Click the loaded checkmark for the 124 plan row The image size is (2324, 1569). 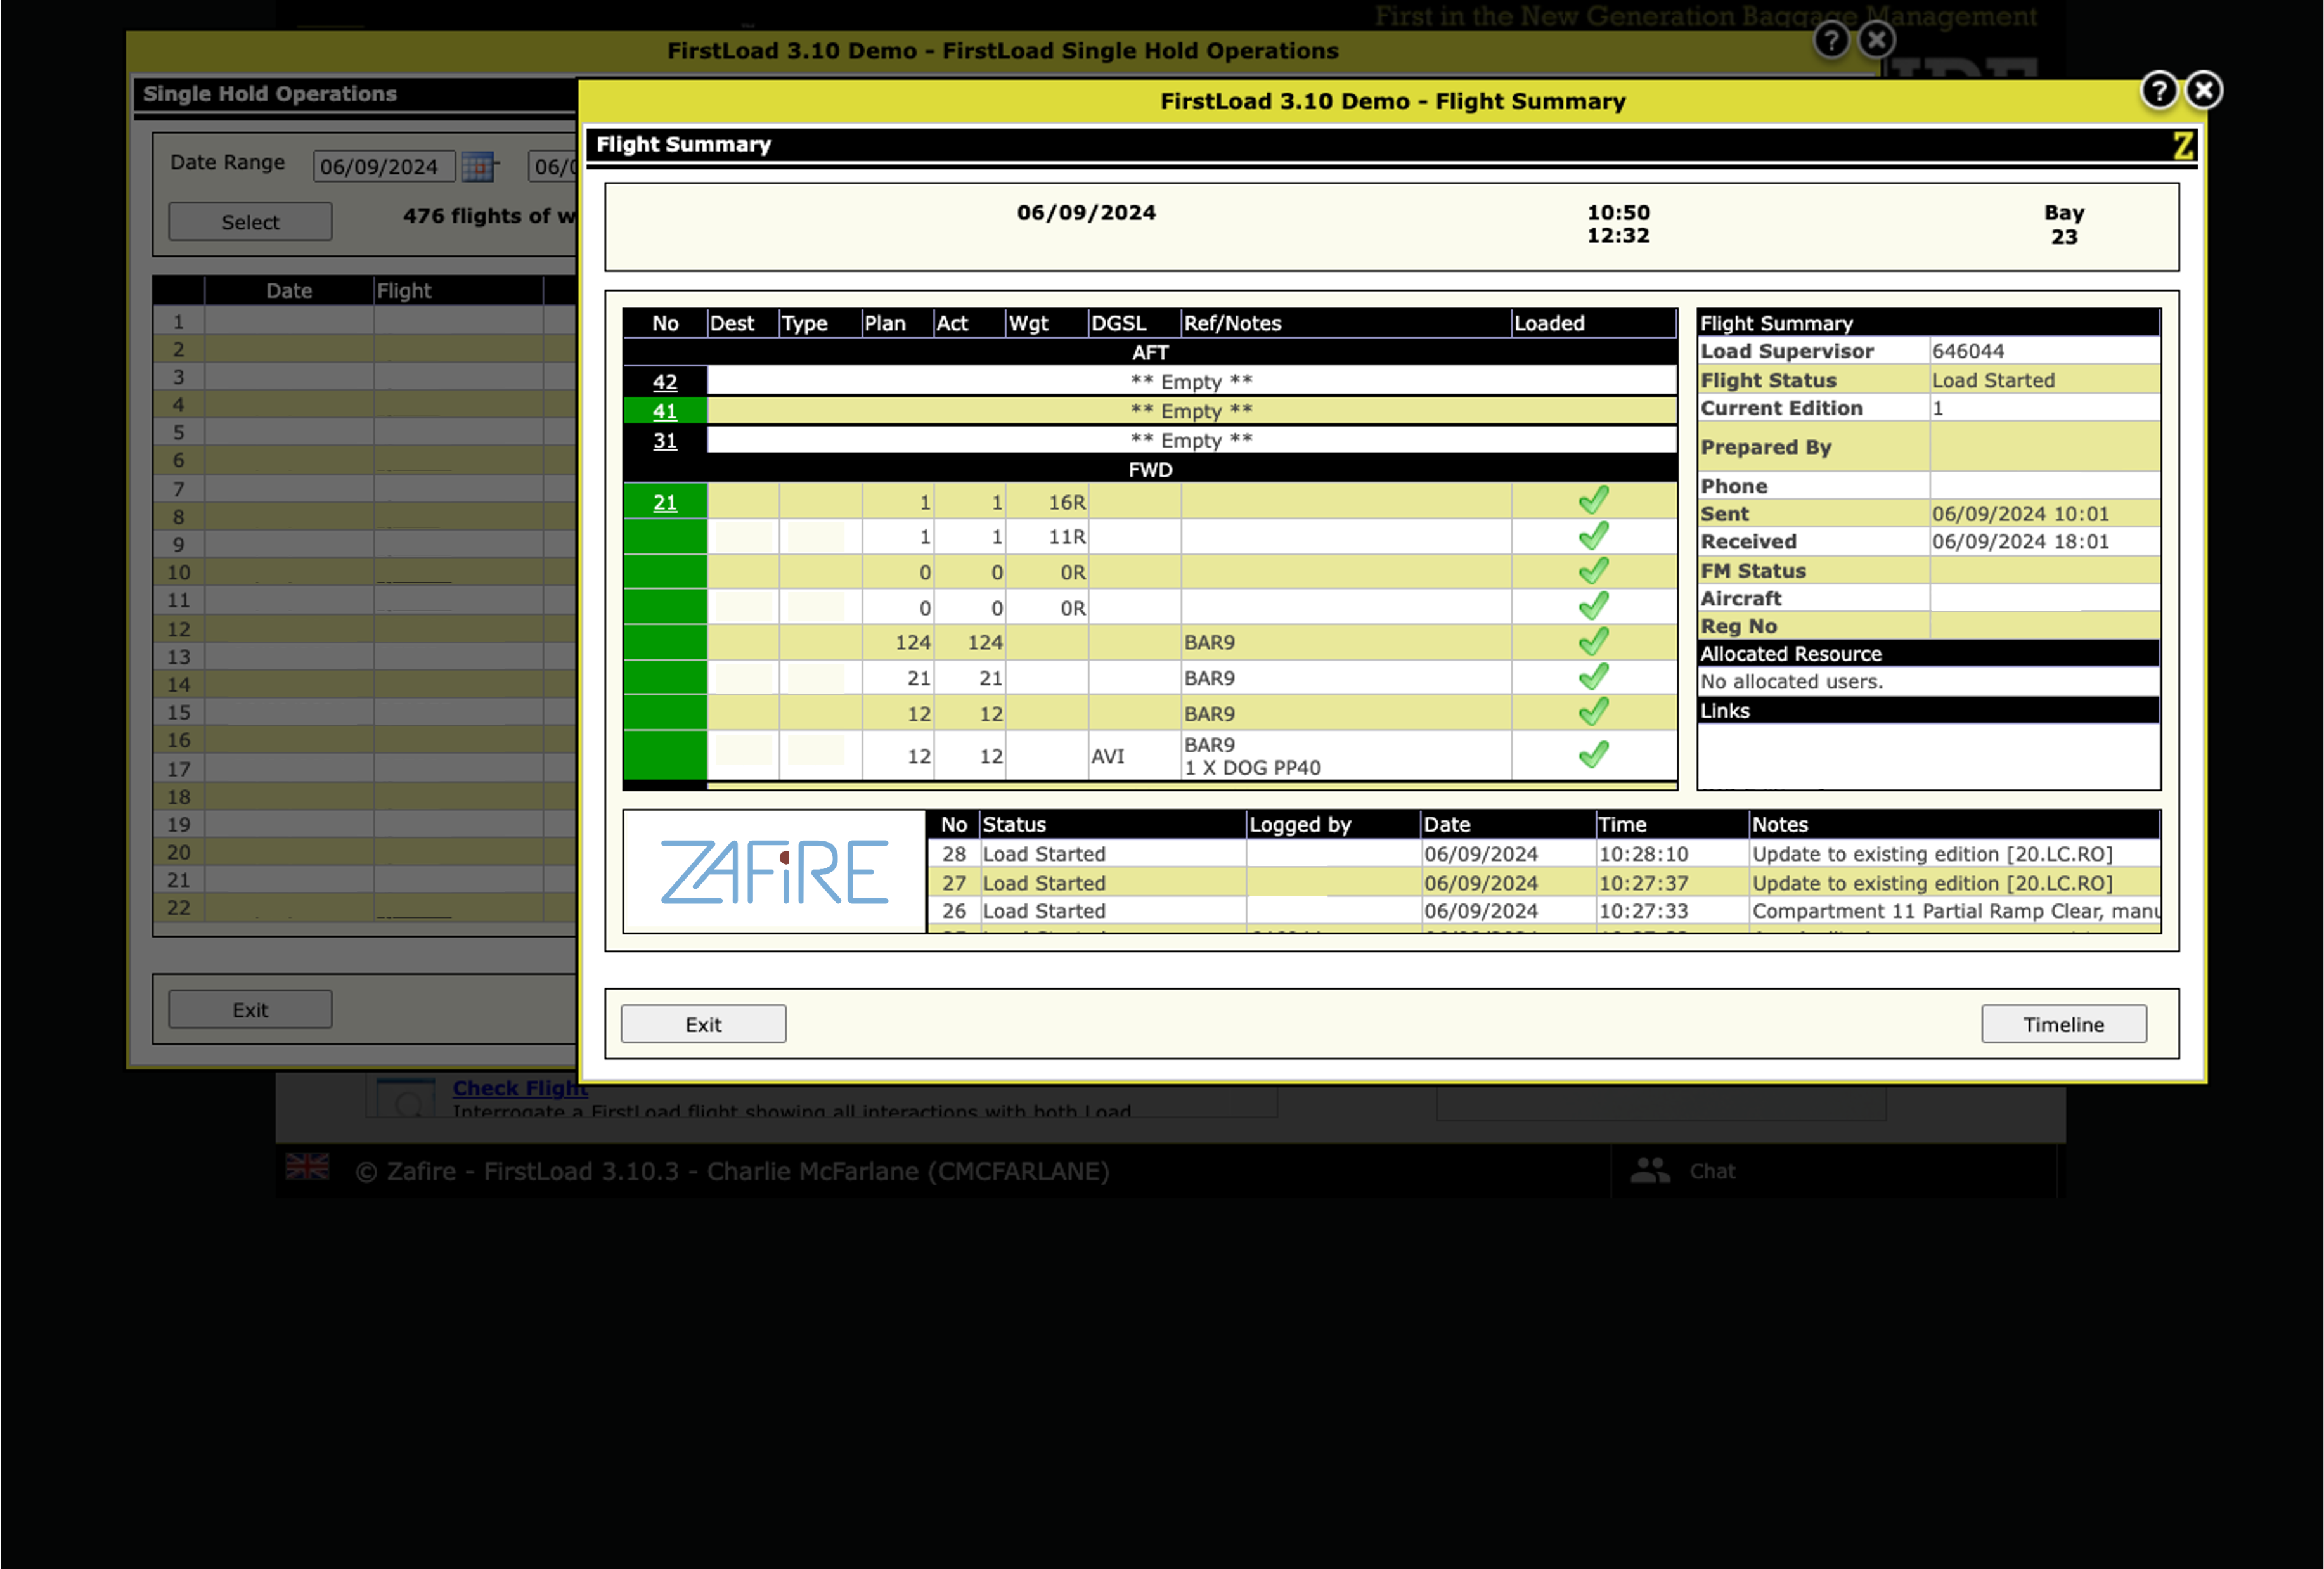[1593, 642]
